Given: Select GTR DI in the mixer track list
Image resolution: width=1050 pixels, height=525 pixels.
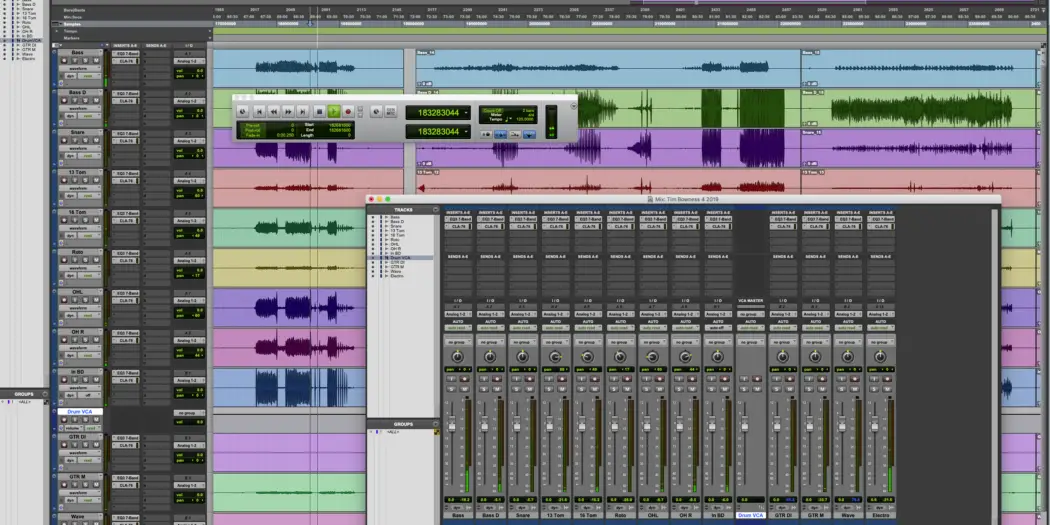Looking at the screenshot, I should click(x=396, y=262).
